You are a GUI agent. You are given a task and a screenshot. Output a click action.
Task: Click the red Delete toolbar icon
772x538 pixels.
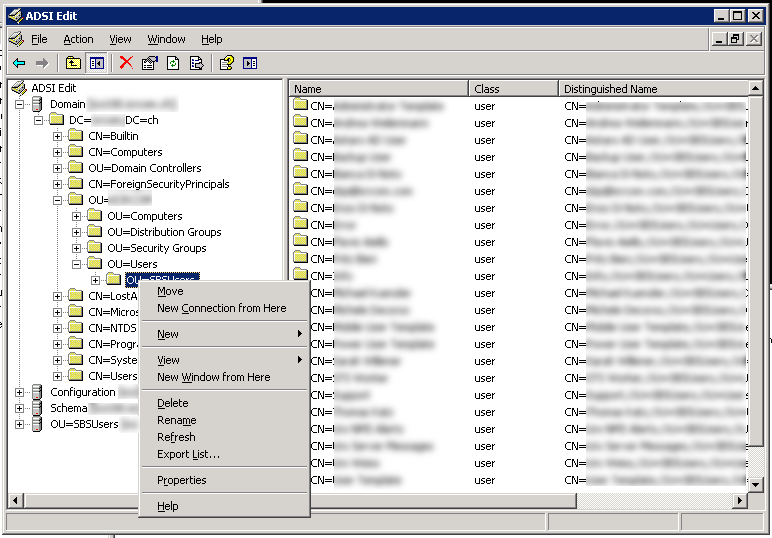tap(126, 63)
